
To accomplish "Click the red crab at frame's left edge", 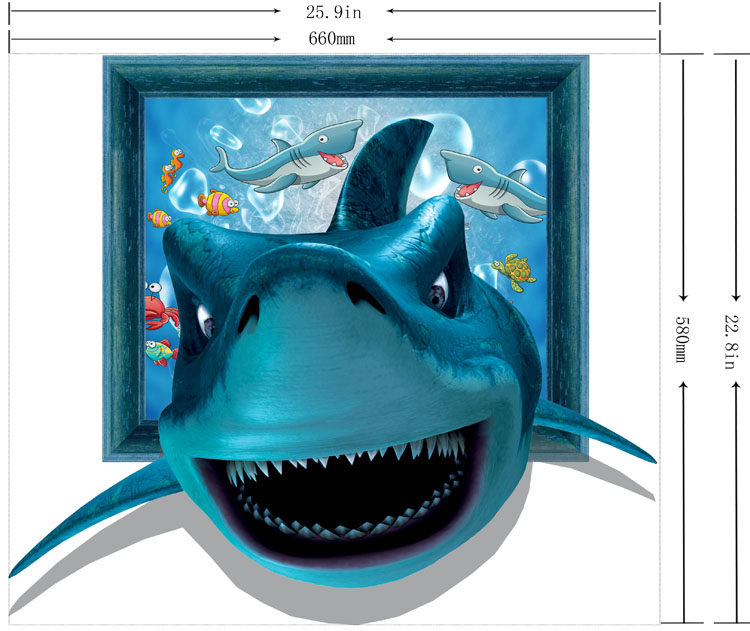I will point(161,306).
